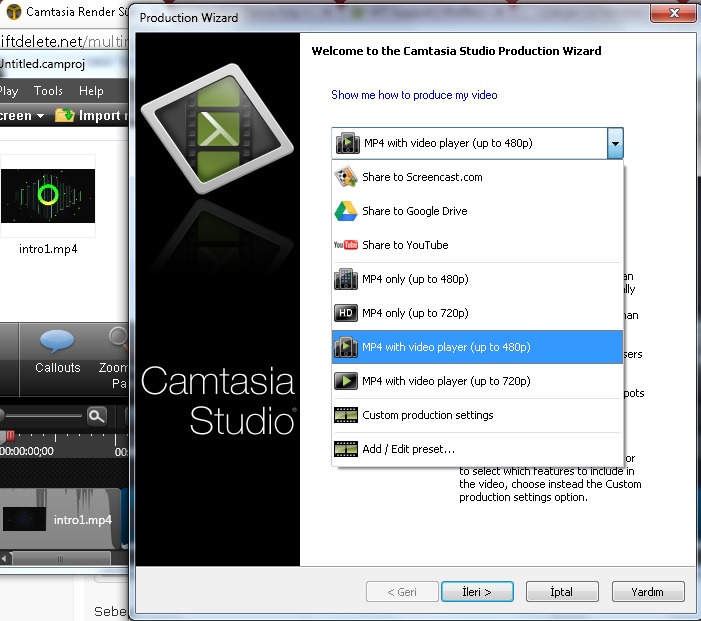Click the timeline zoom slider track
The width and height of the screenshot is (701, 621).
[x=40, y=416]
